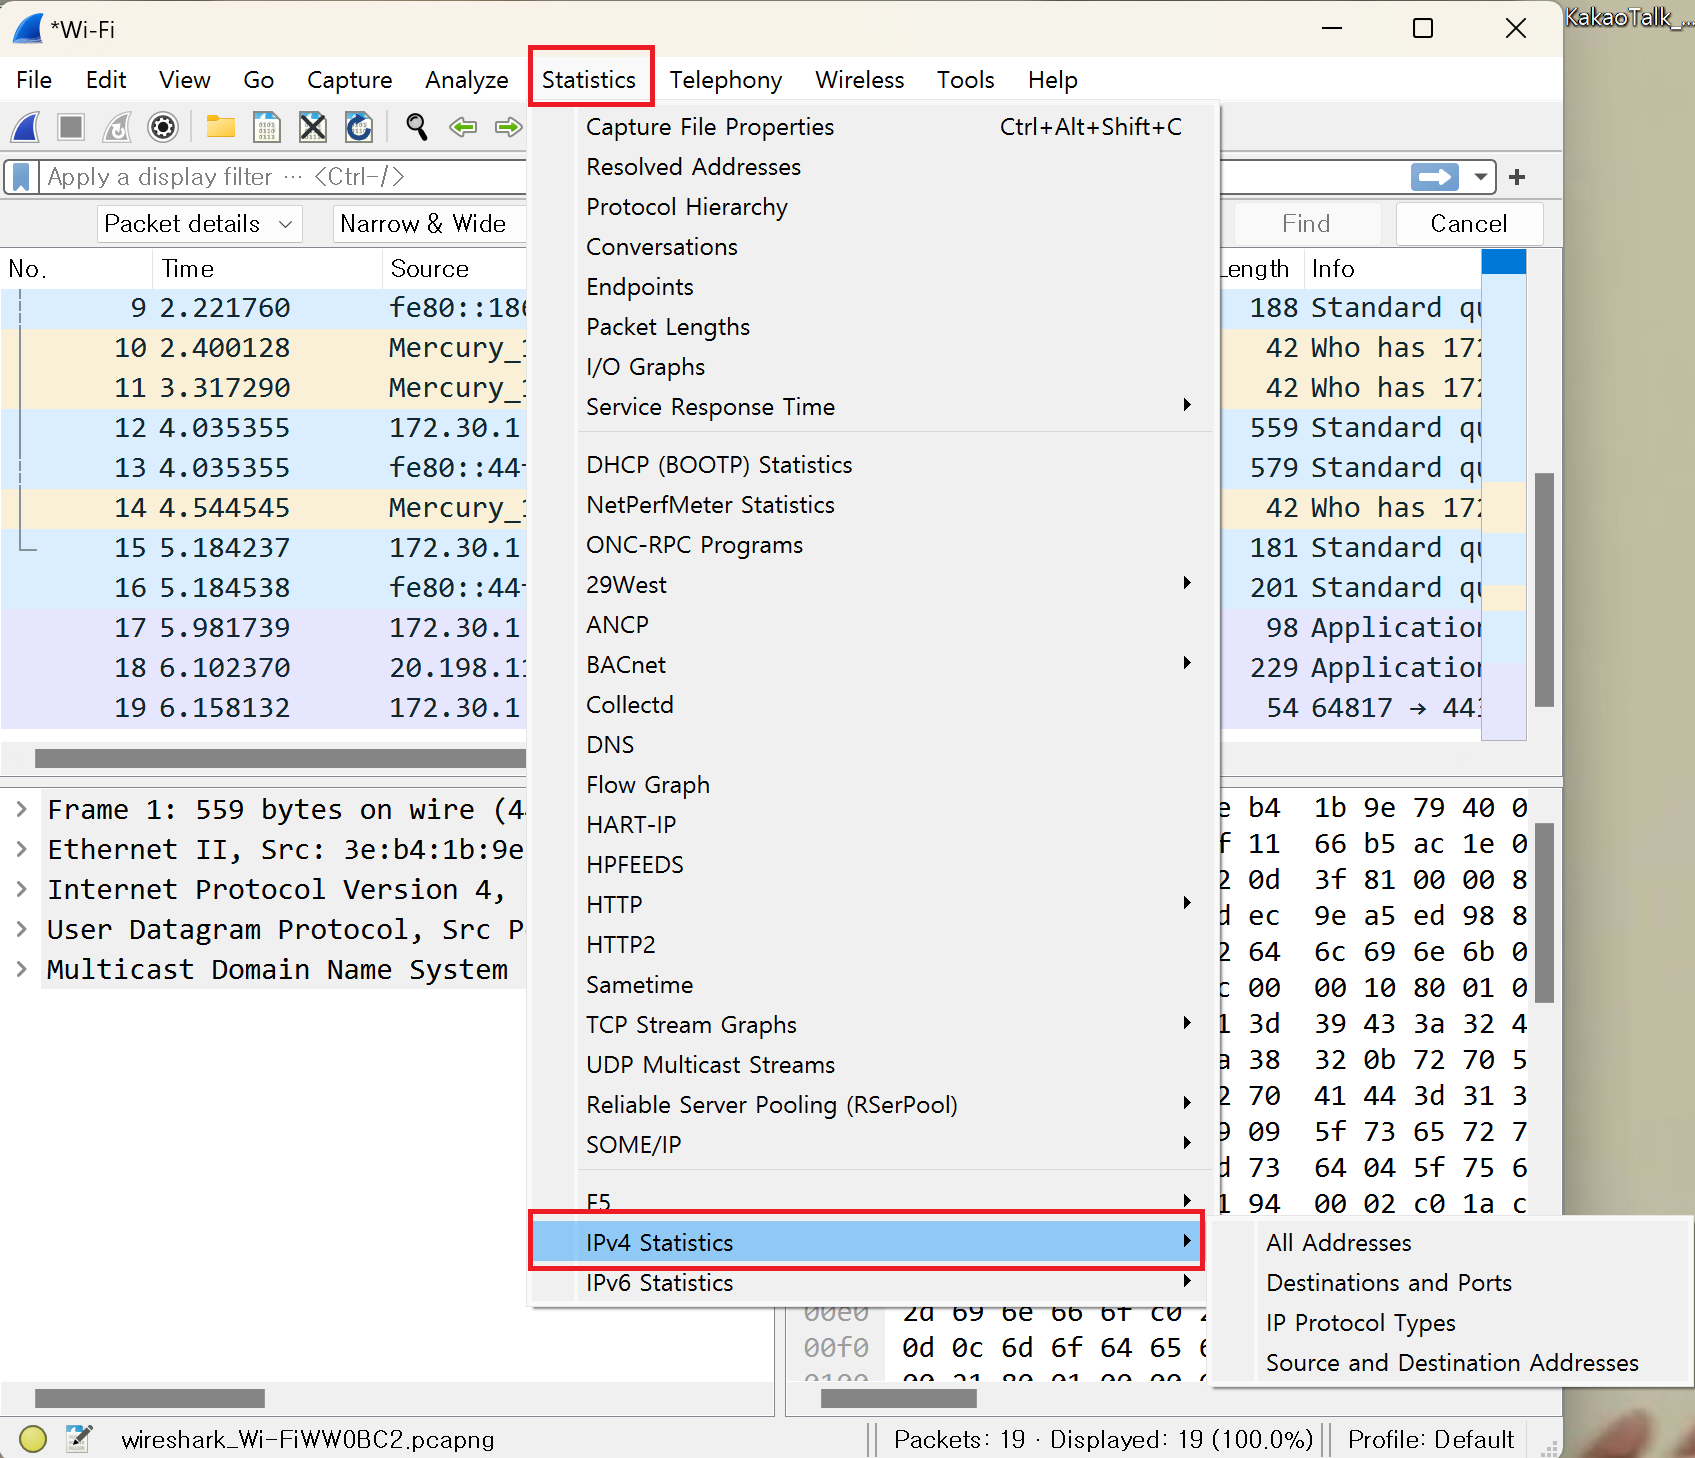
Task: Select packet 19 at time 6.158132
Action: (263, 708)
